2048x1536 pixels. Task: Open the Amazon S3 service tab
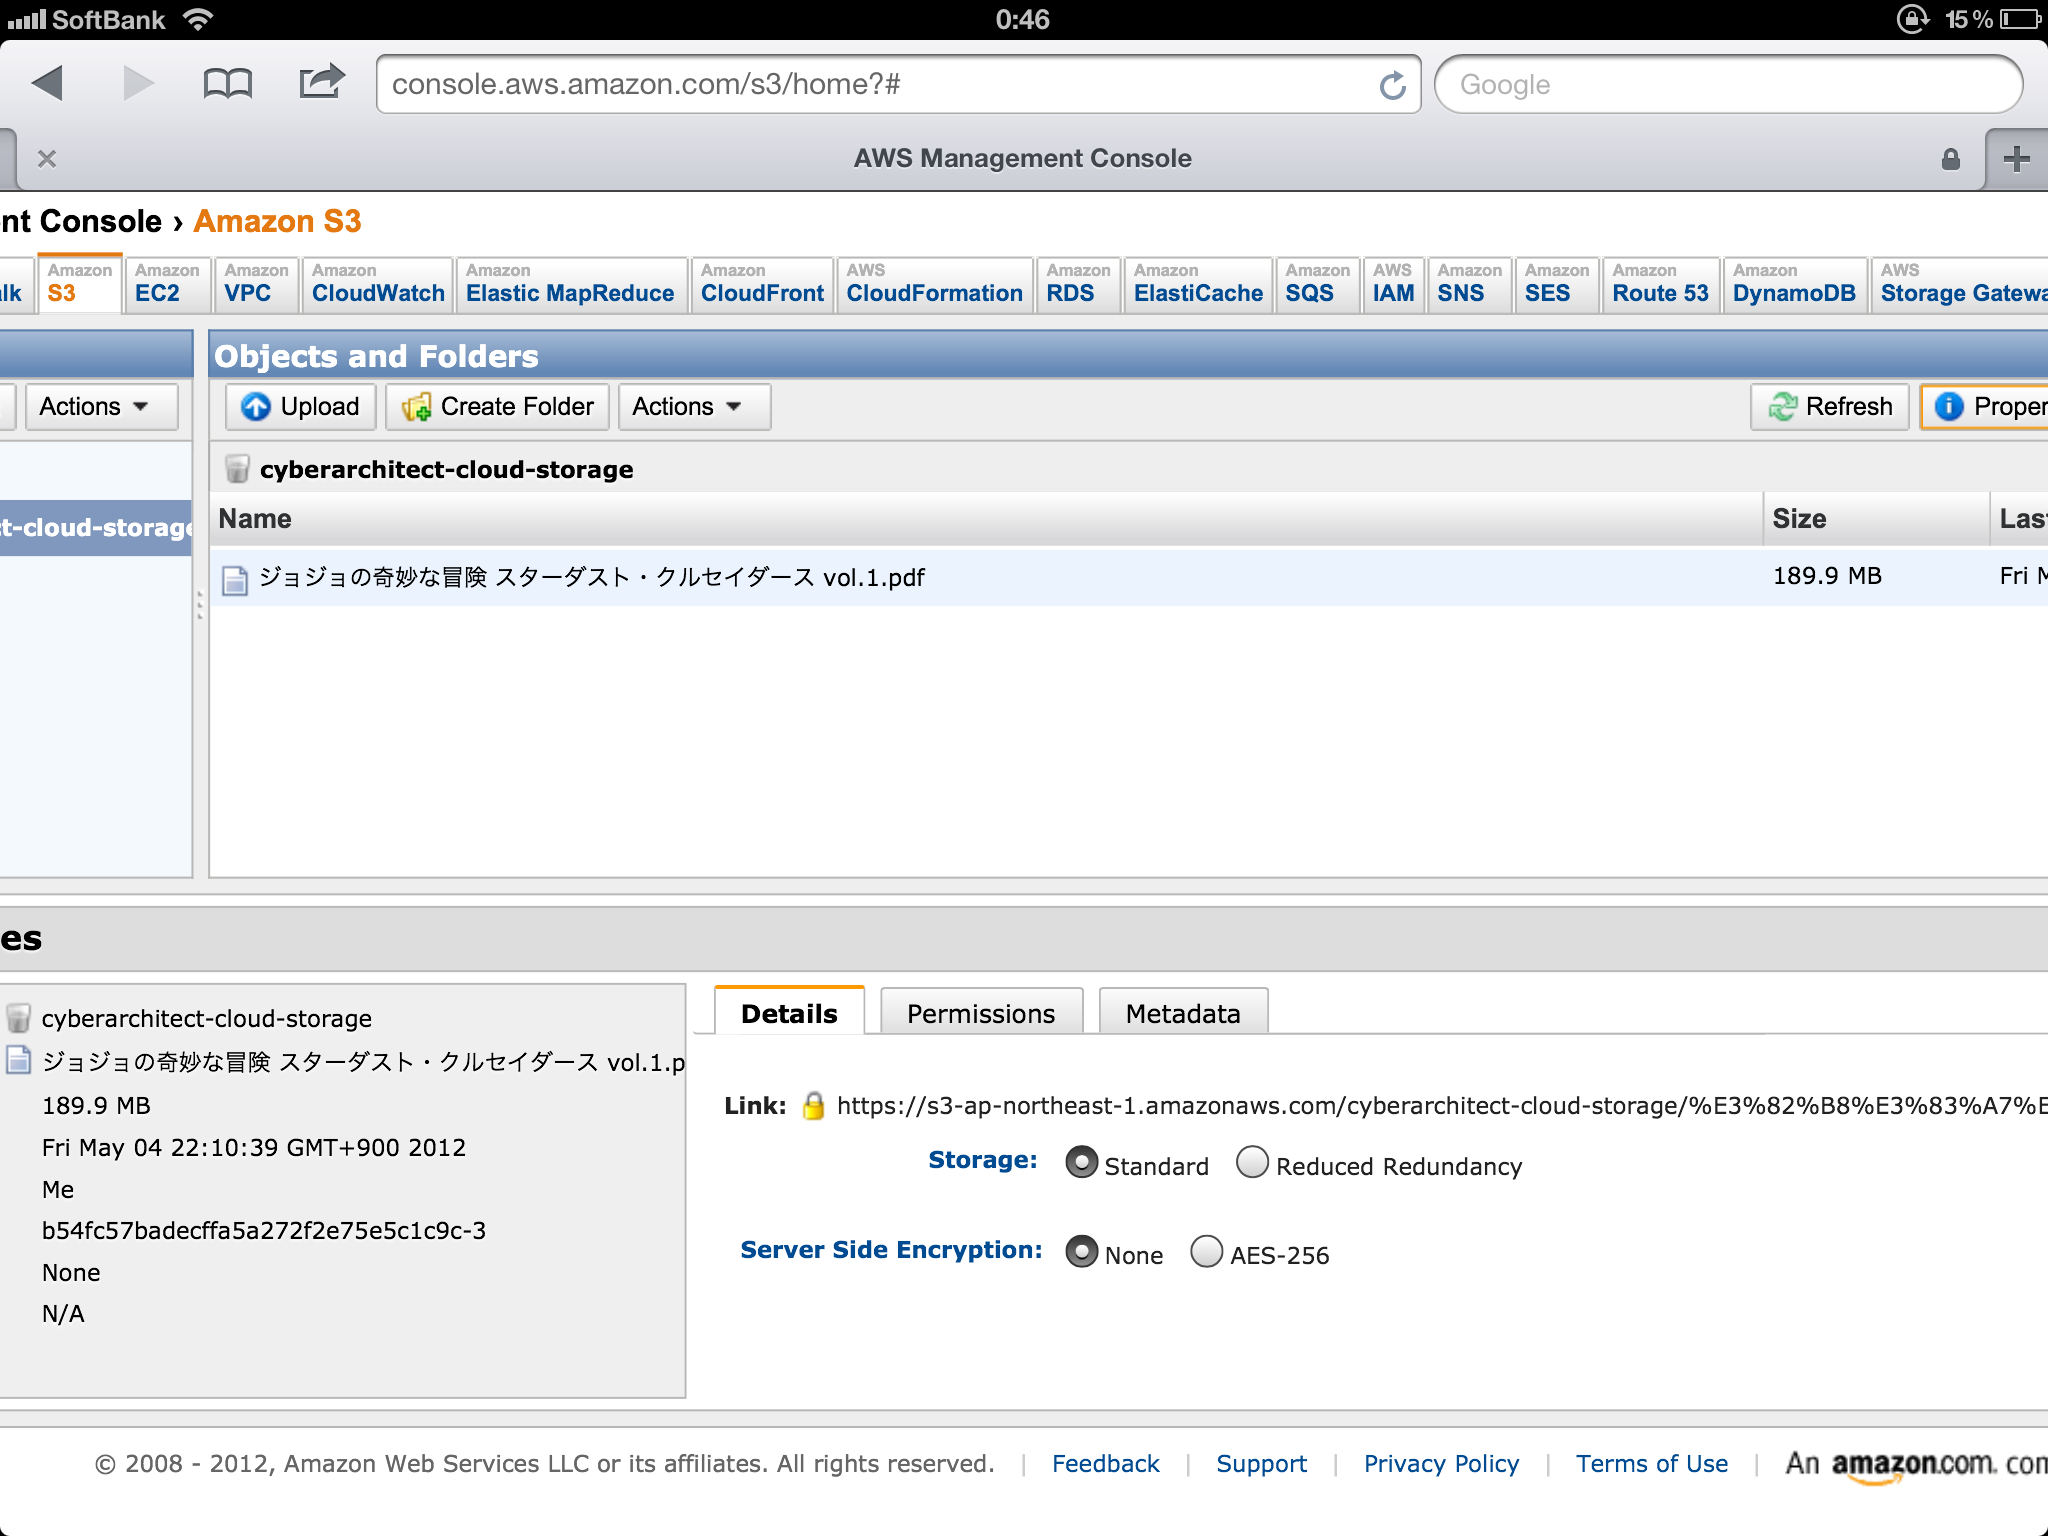point(80,284)
